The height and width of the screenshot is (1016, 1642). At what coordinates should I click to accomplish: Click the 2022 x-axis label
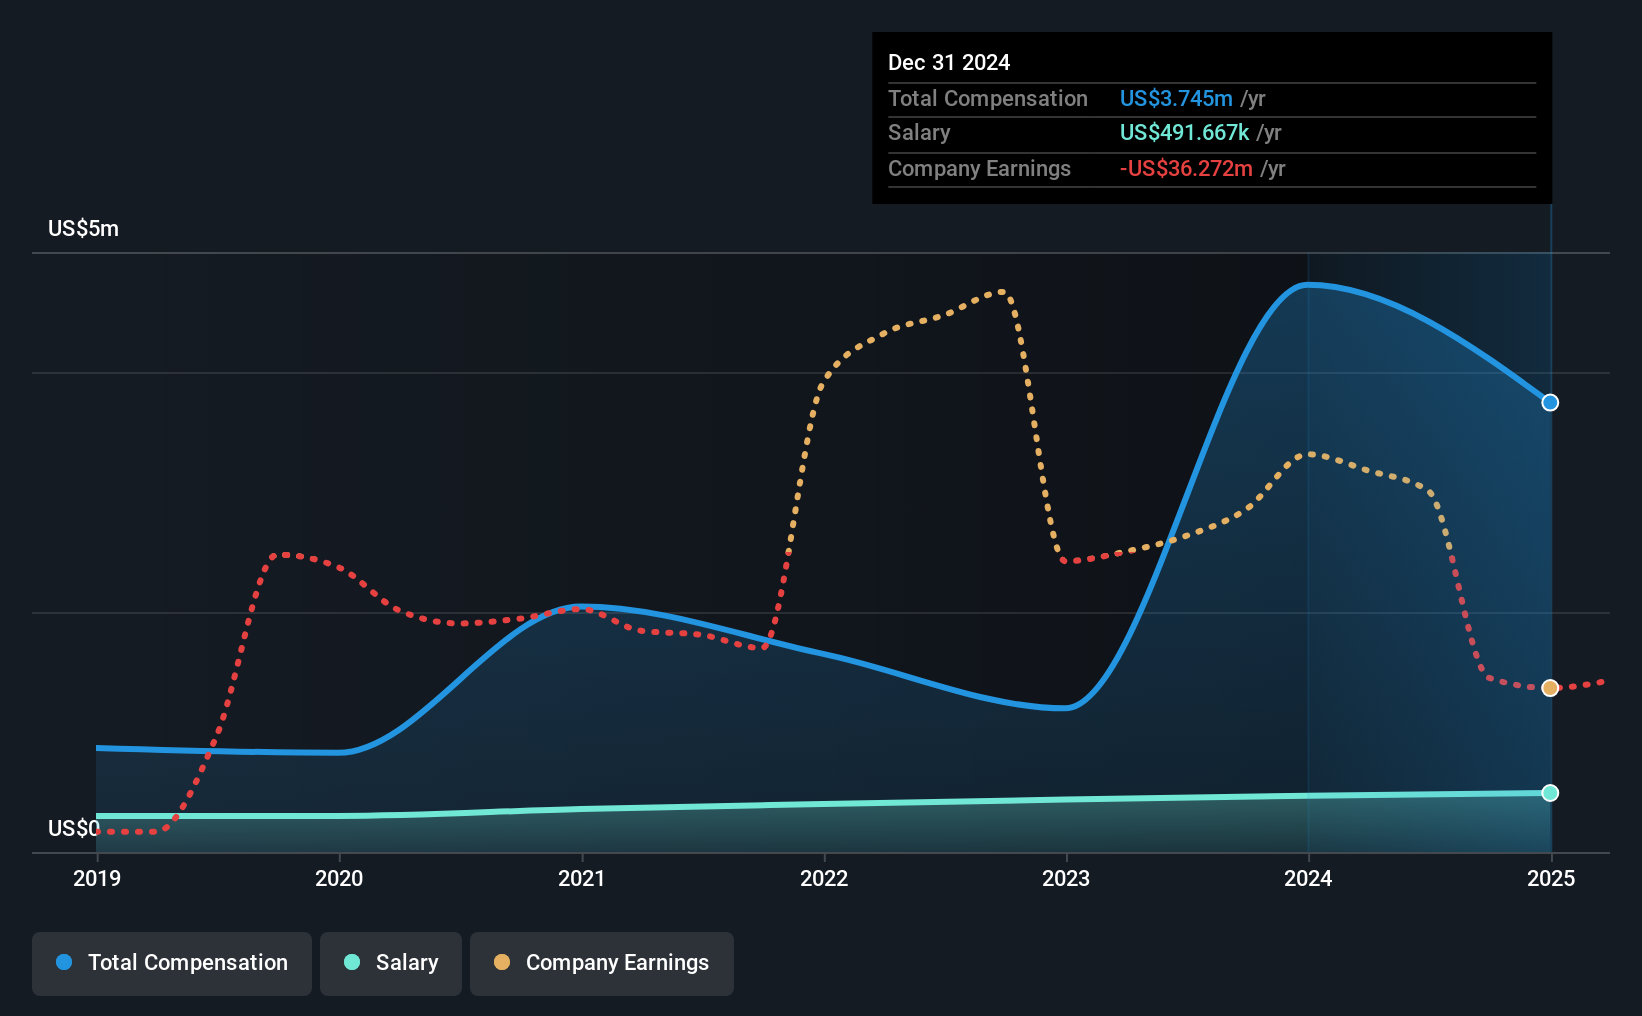coord(824,878)
